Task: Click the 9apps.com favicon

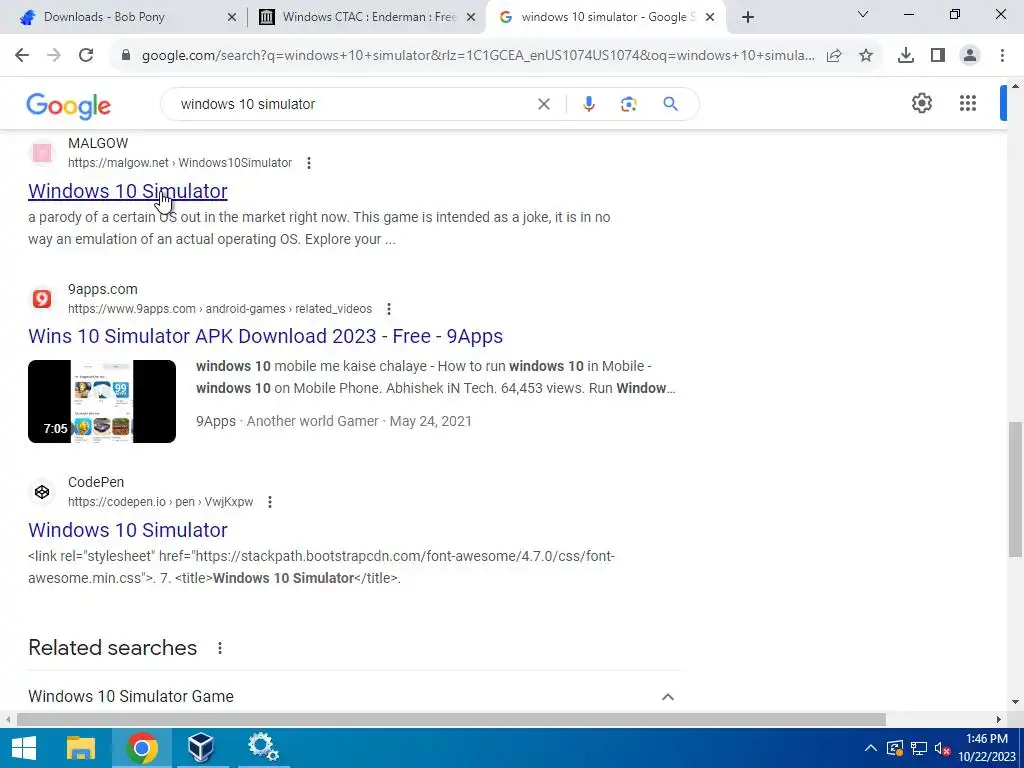Action: [x=42, y=298]
